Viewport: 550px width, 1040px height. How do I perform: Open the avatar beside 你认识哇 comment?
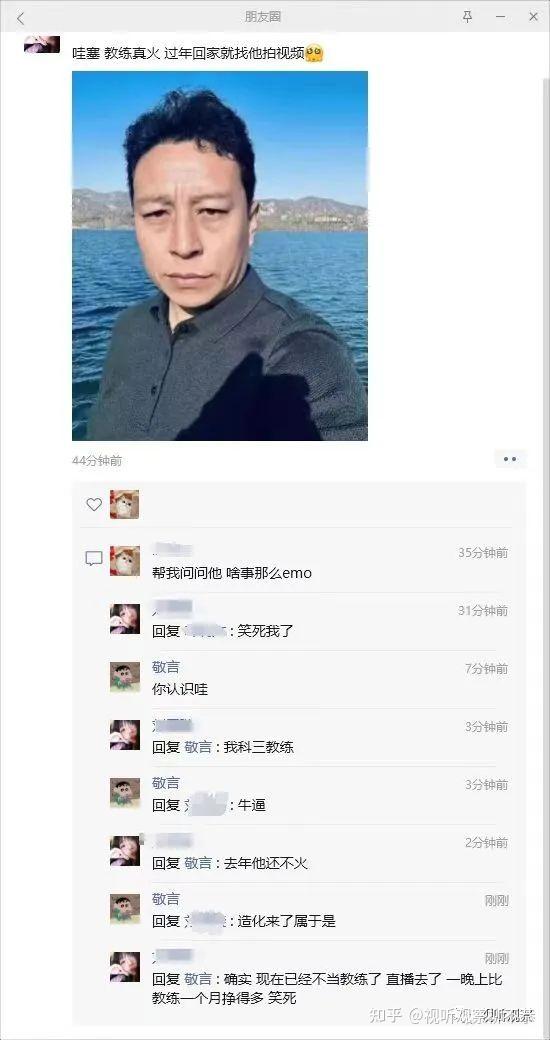pyautogui.click(x=125, y=677)
